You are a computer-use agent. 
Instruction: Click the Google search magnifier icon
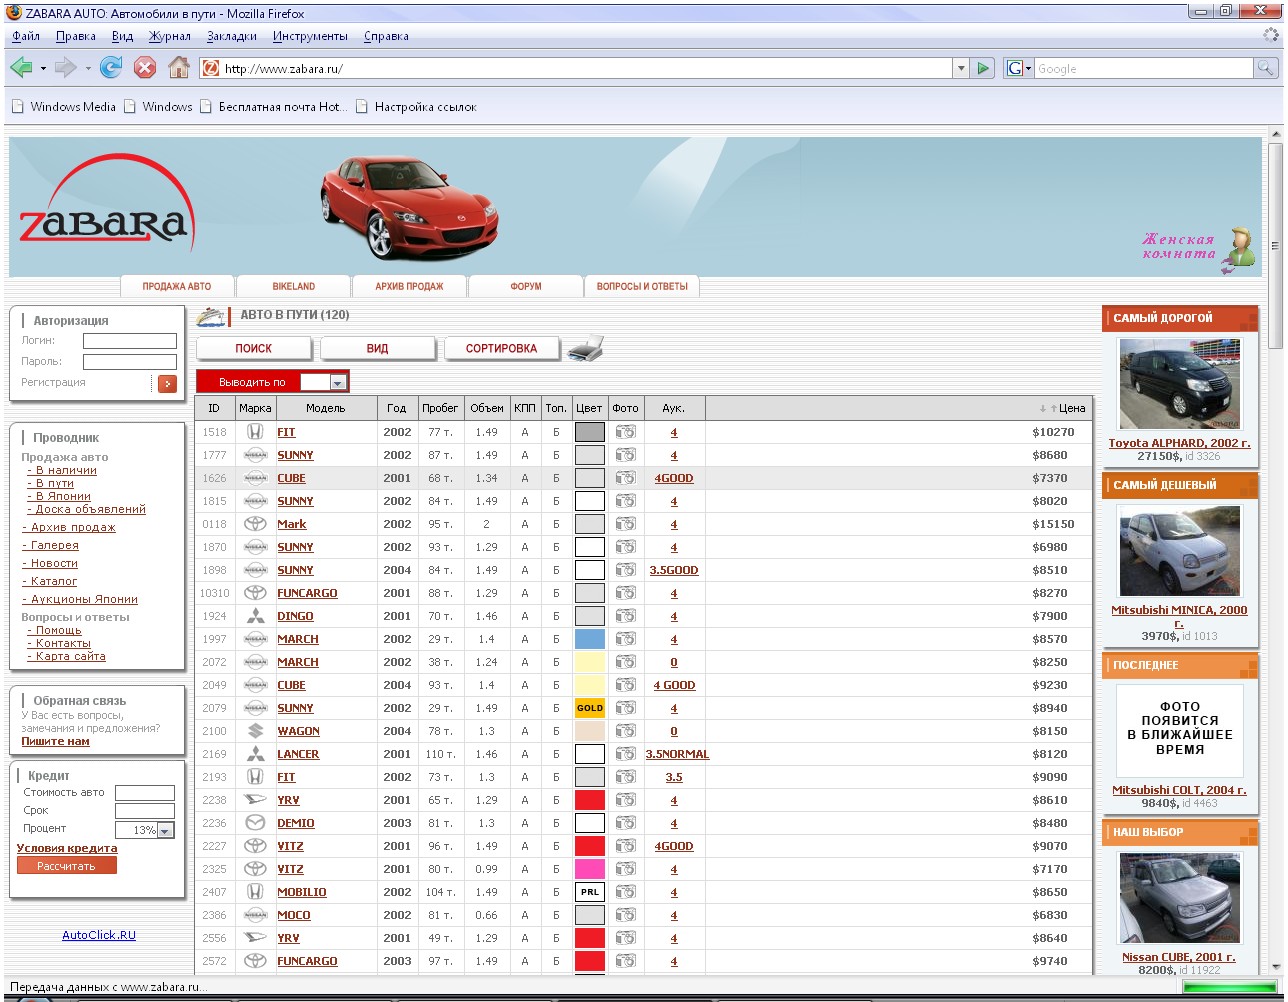tap(1266, 68)
